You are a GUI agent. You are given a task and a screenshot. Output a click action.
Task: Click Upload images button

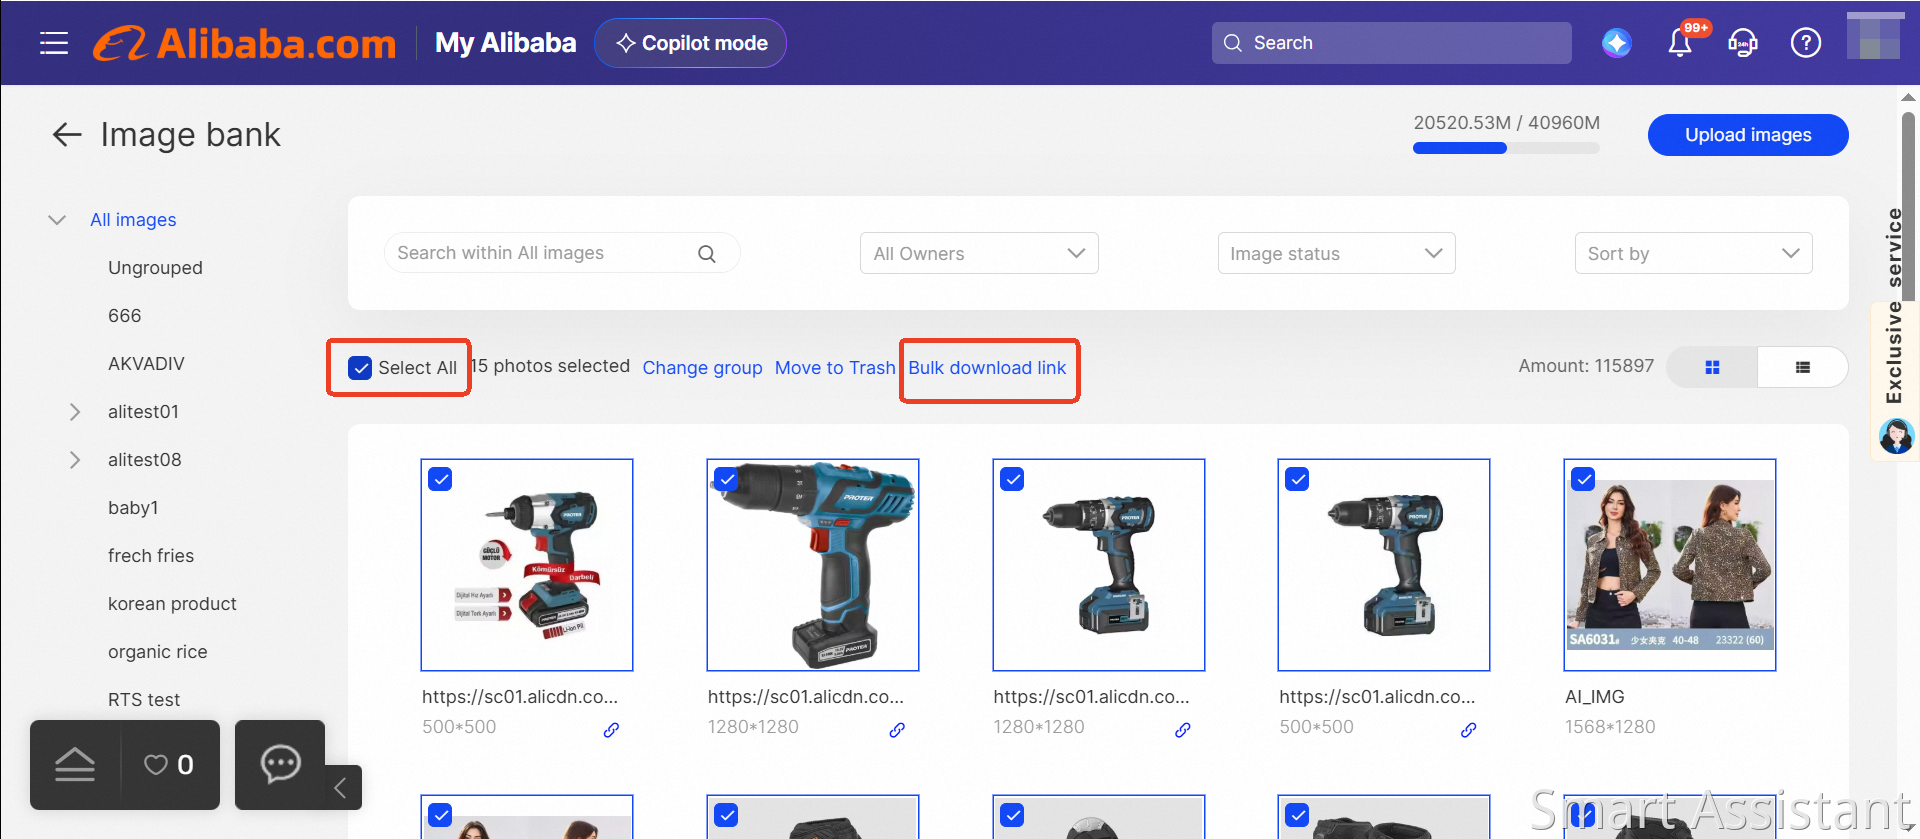[1748, 135]
